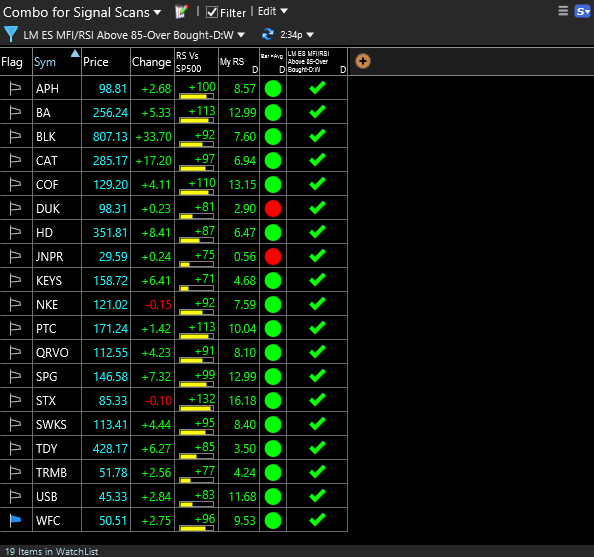Image resolution: width=594 pixels, height=557 pixels.
Task: Toggle the flag for COF
Action: [15, 185]
